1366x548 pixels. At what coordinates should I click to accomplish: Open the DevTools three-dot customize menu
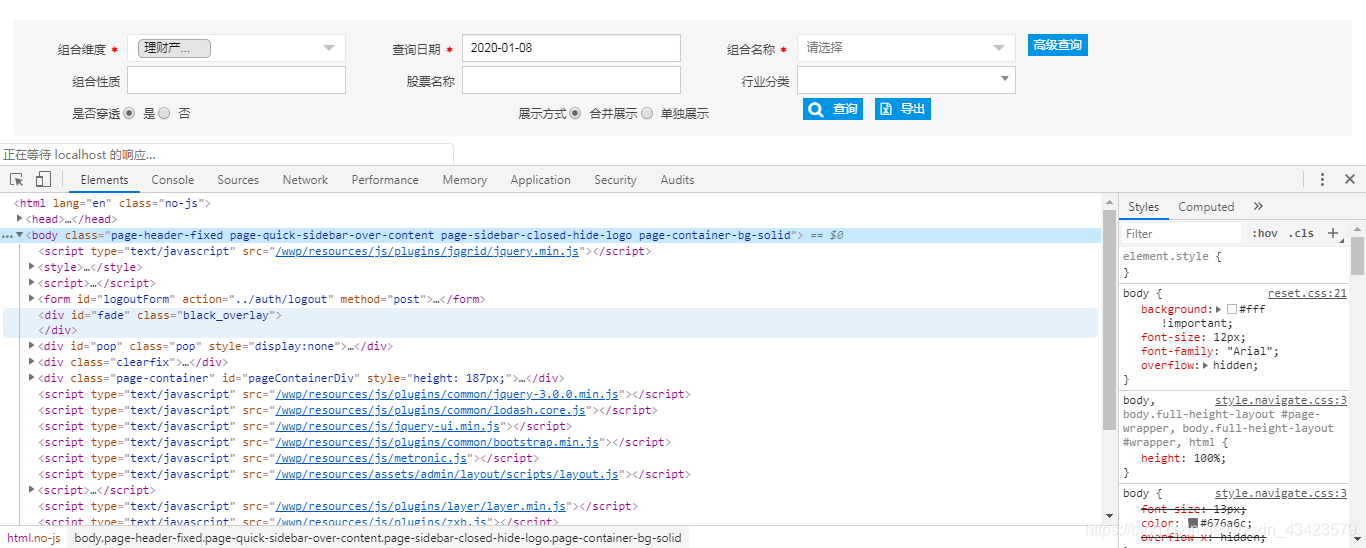[x=1322, y=180]
